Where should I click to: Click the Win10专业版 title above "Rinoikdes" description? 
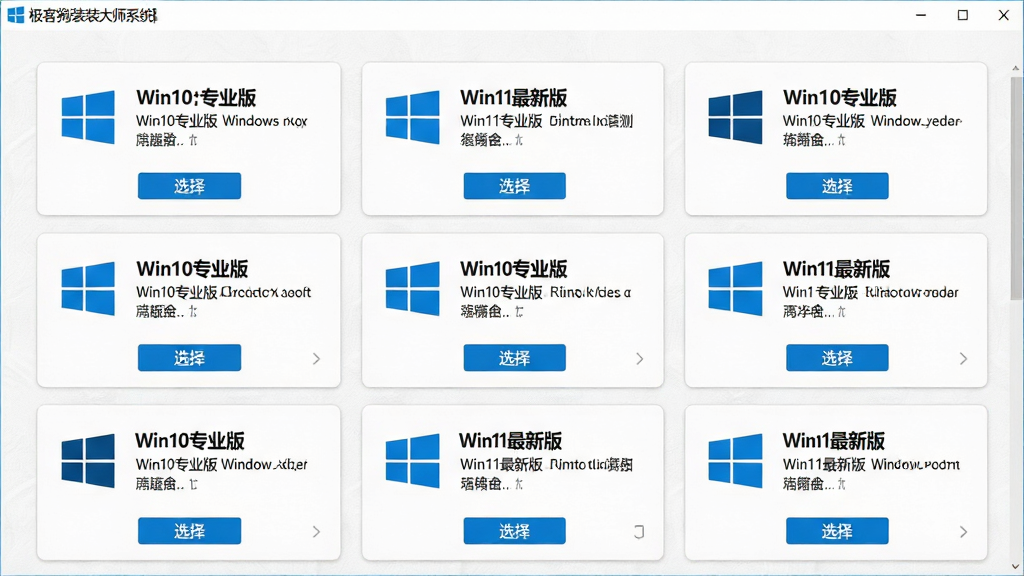513,269
